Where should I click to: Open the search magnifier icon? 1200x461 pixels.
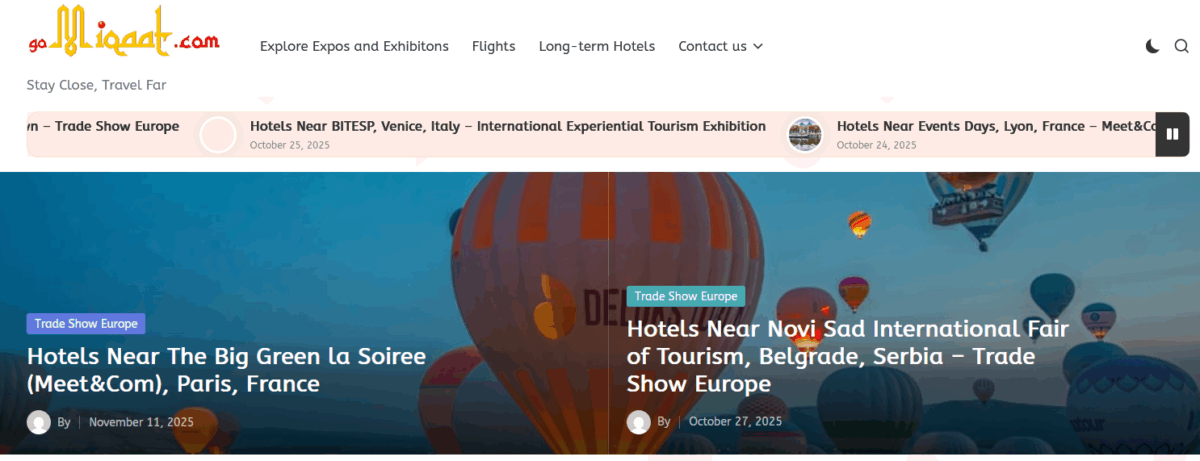click(x=1181, y=46)
